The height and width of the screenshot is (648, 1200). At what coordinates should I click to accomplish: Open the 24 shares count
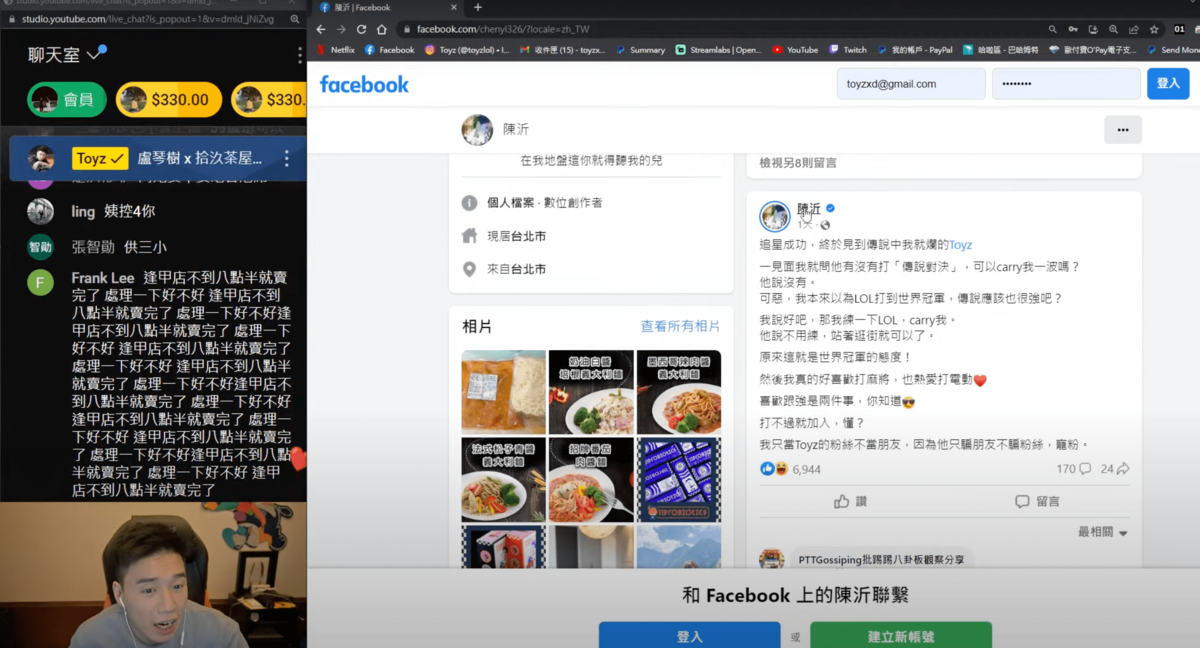click(x=1115, y=469)
